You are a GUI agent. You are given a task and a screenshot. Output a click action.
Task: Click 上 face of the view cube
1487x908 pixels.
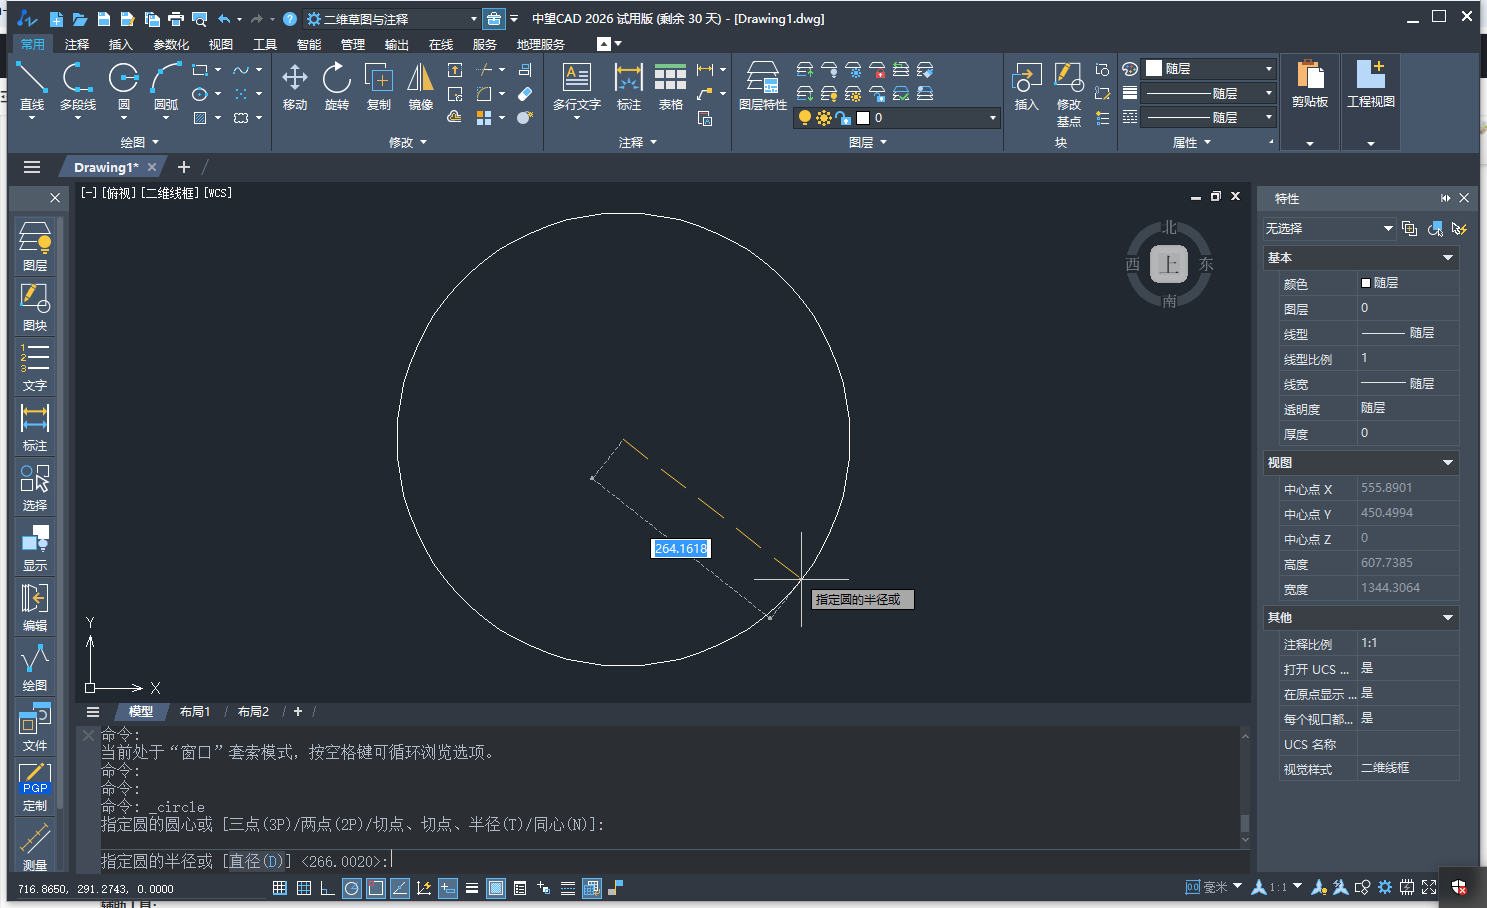point(1169,264)
